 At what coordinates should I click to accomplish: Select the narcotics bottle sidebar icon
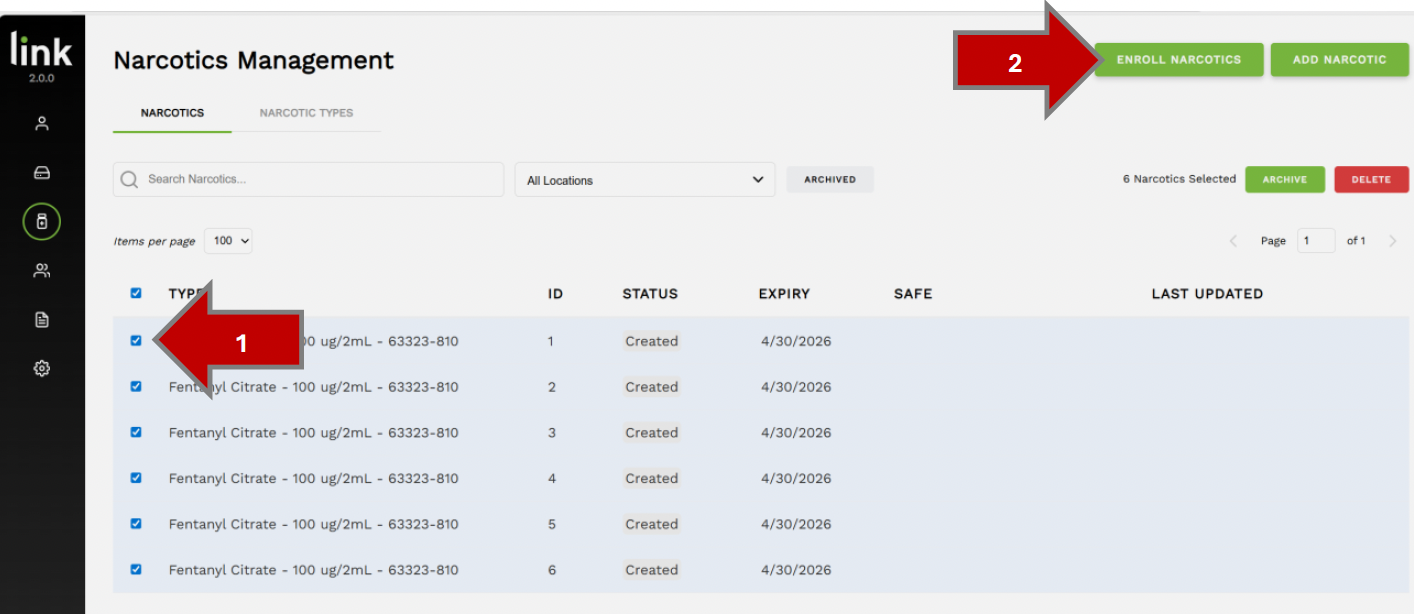click(42, 222)
